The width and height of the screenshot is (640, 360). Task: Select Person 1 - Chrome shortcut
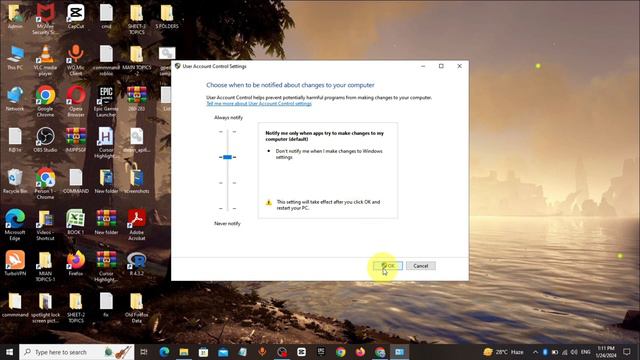[45, 184]
